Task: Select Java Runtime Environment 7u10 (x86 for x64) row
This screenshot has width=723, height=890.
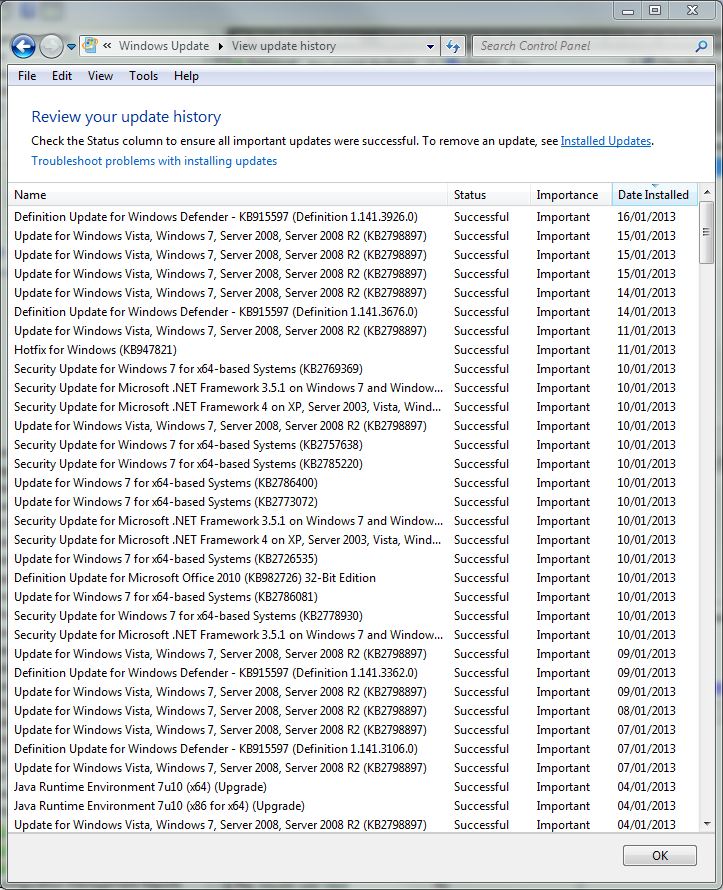Action: click(x=352, y=806)
